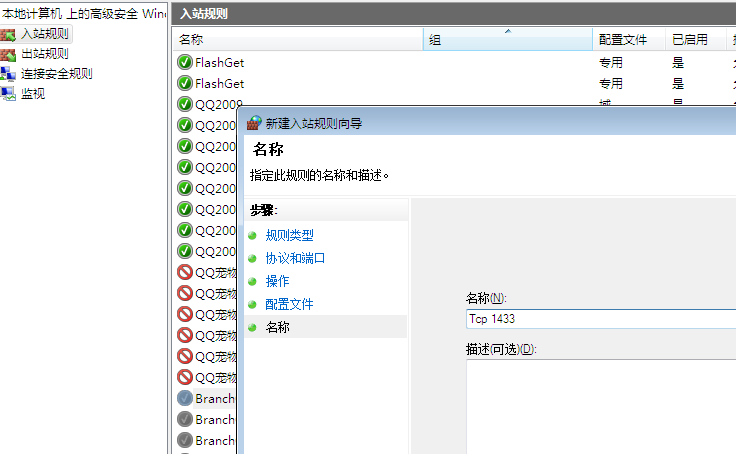Click the 名称(N) field containing Tcp 1433
The height and width of the screenshot is (454, 736).
click(601, 319)
